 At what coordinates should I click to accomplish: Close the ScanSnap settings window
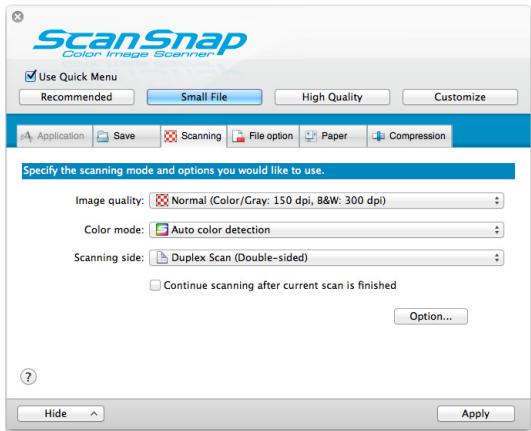(18, 17)
